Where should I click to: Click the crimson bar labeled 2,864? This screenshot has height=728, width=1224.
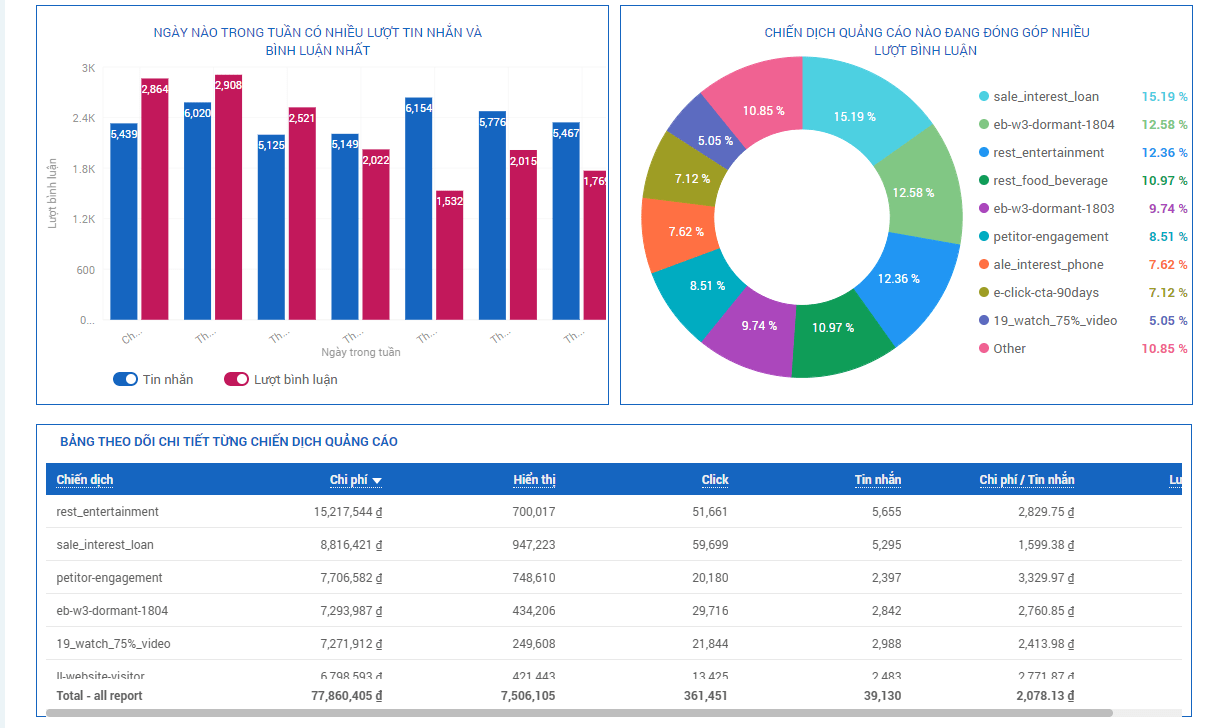coord(155,199)
